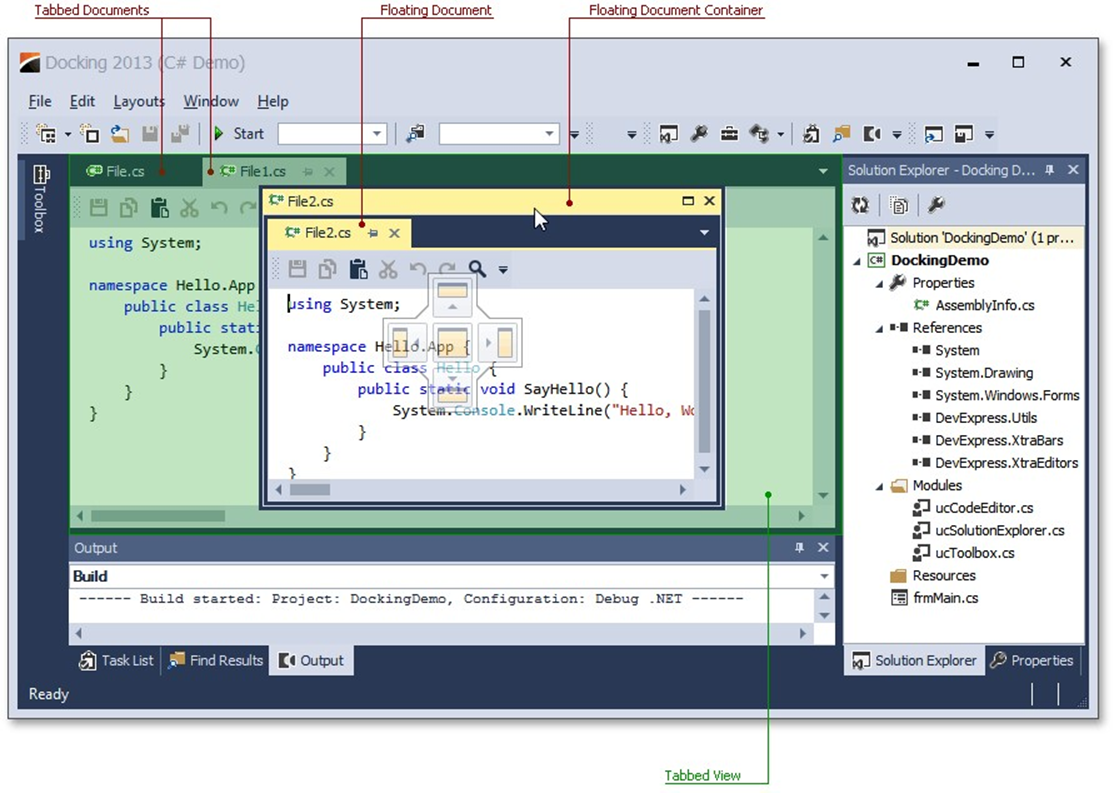1119x793 pixels.
Task: Click Open File icon in main toolbar
Action: pos(119,134)
